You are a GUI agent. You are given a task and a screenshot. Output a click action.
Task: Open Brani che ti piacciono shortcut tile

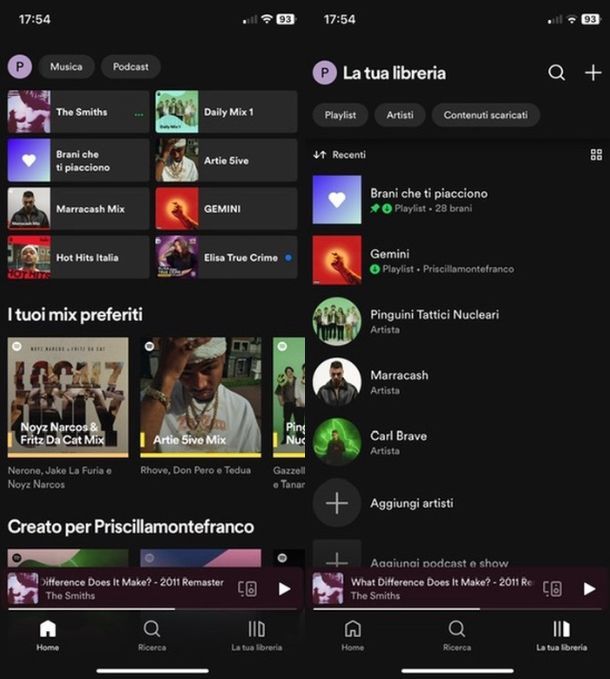coord(78,160)
